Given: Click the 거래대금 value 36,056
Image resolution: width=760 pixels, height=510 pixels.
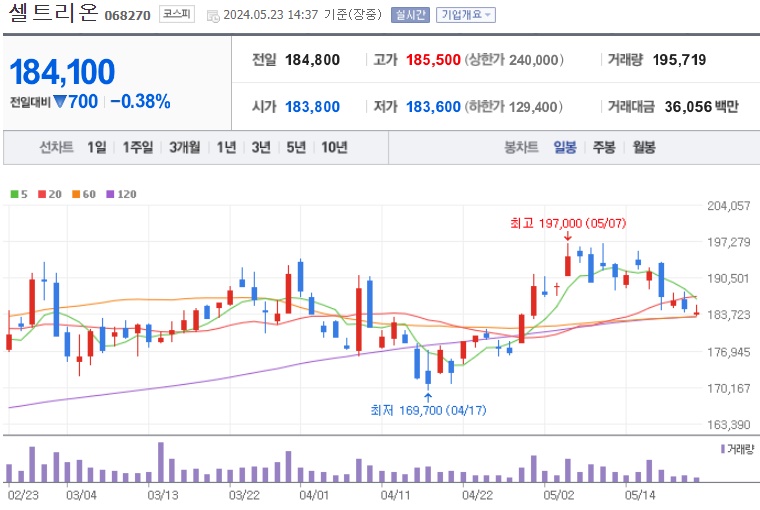Looking at the screenshot, I should click(x=687, y=107).
